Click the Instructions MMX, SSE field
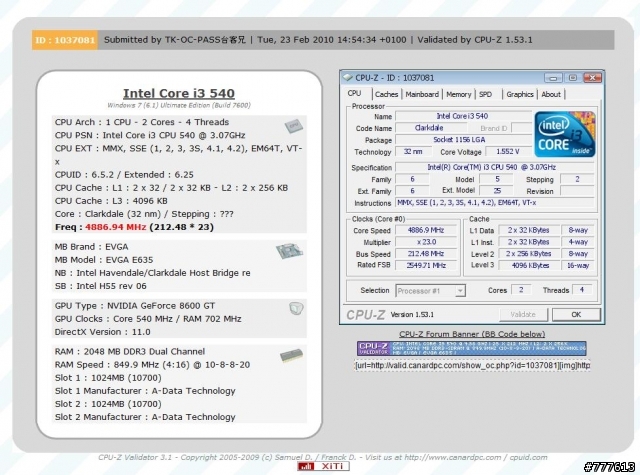Viewport: 640px width, 475px height. point(495,203)
